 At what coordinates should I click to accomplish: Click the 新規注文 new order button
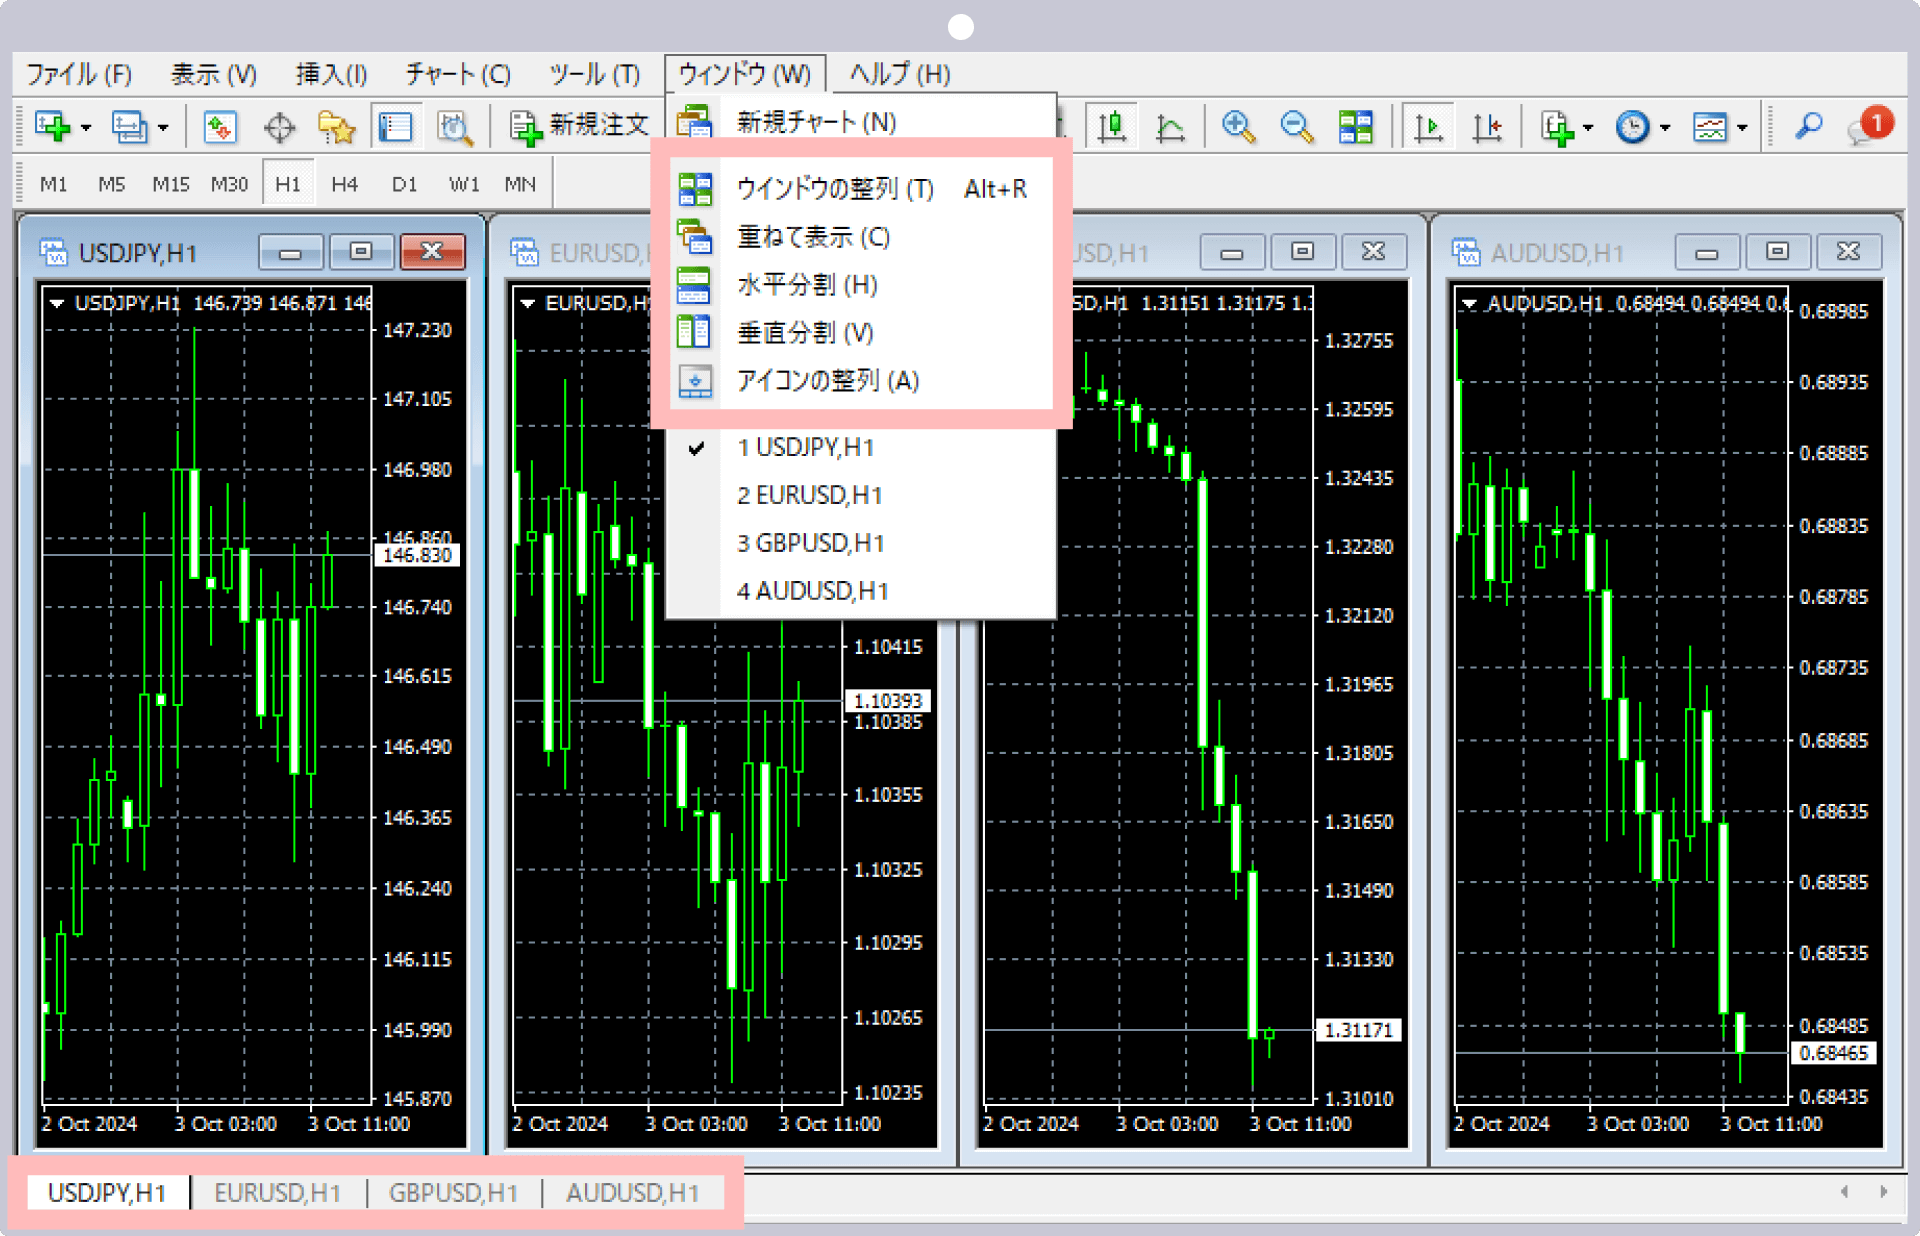point(579,125)
